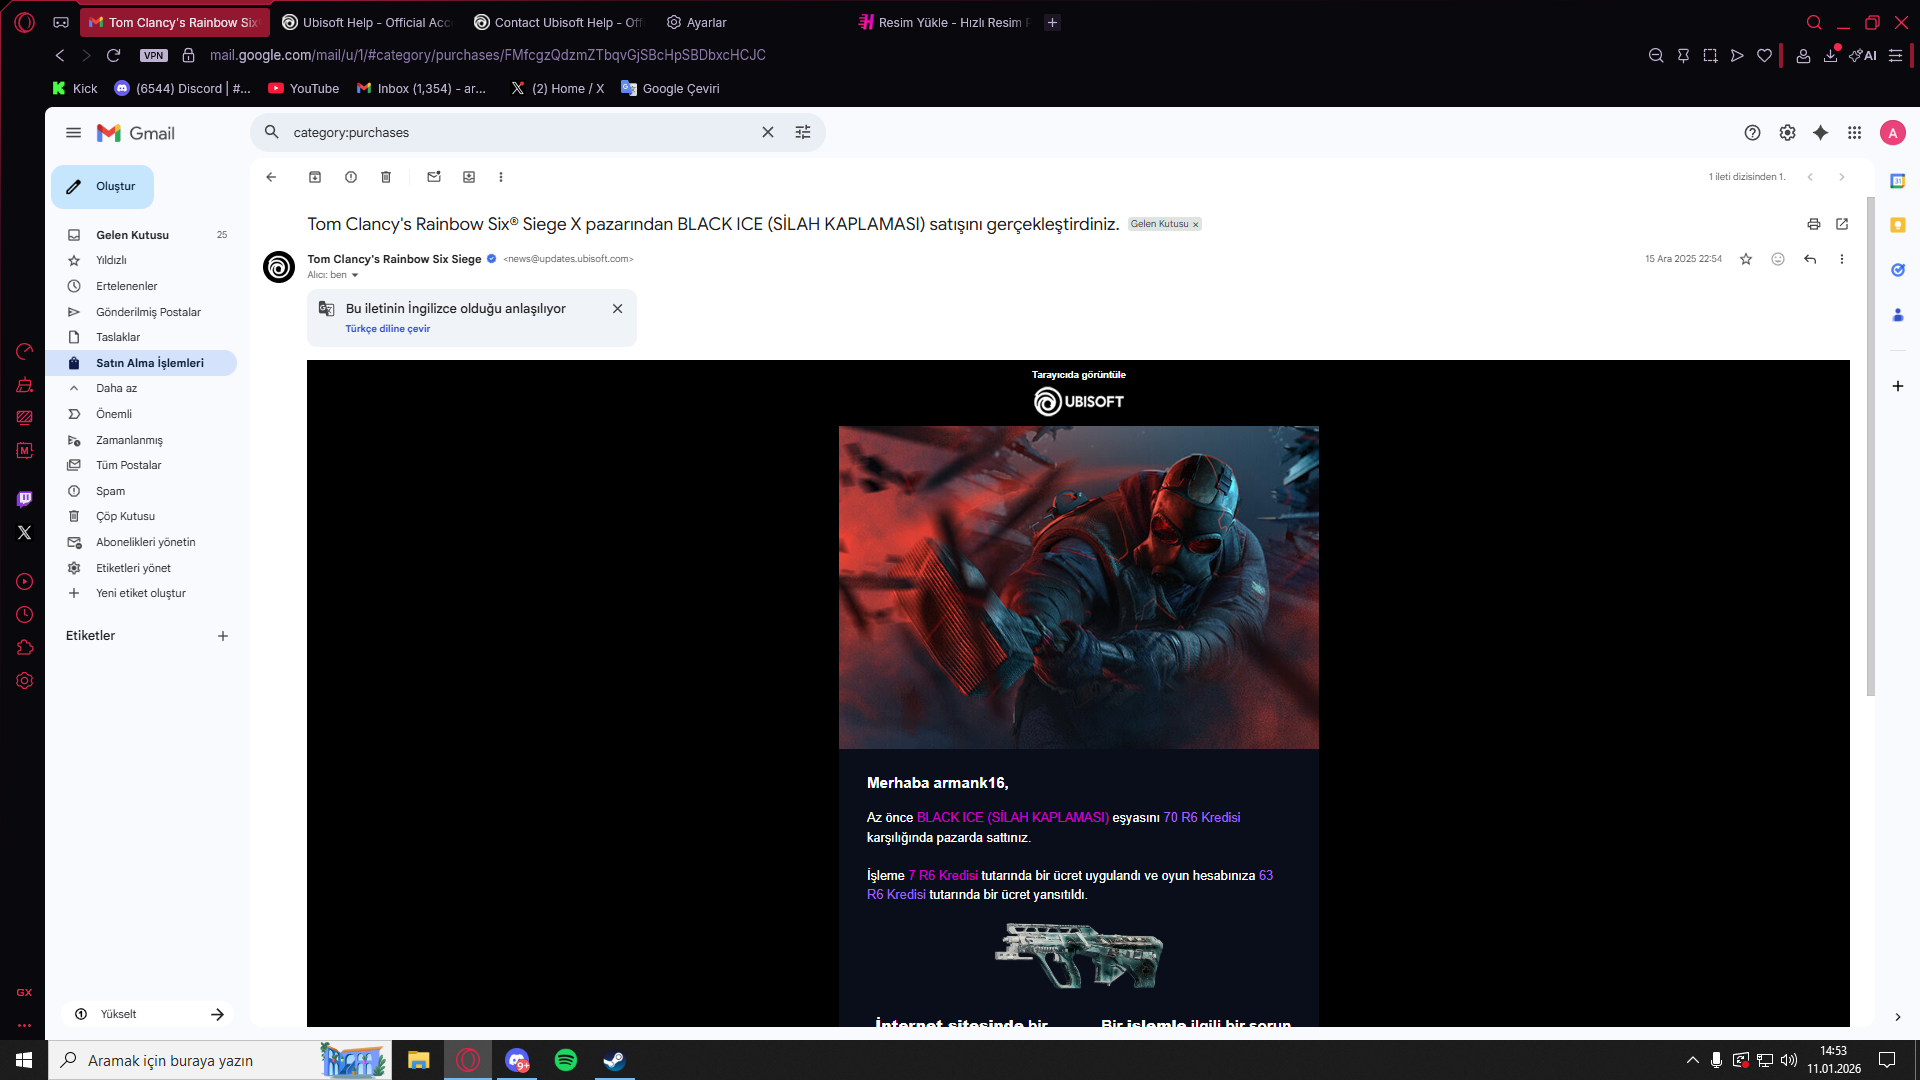Open the 'Tarayıcıda görüntüle' link

tap(1079, 375)
